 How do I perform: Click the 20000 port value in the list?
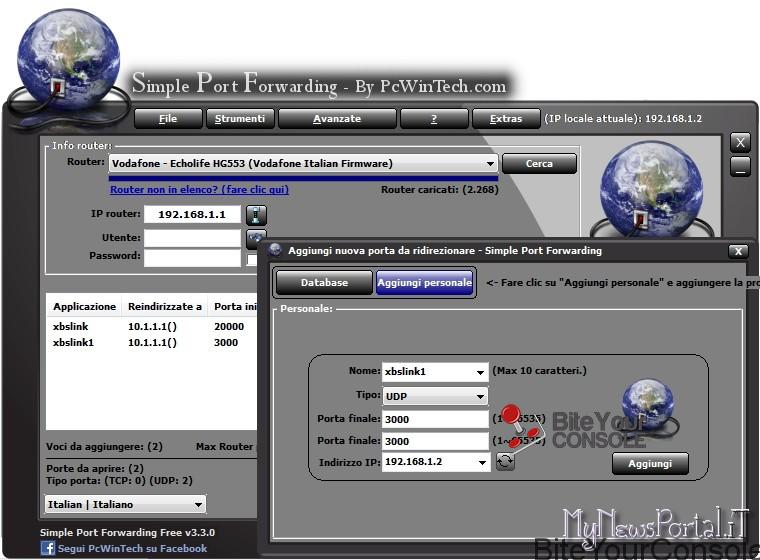(229, 326)
